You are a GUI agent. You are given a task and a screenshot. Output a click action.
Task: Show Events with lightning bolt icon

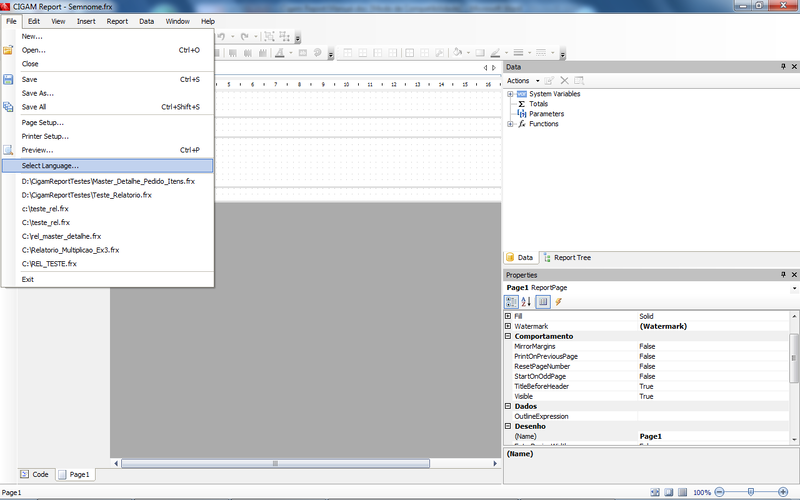[x=559, y=302]
